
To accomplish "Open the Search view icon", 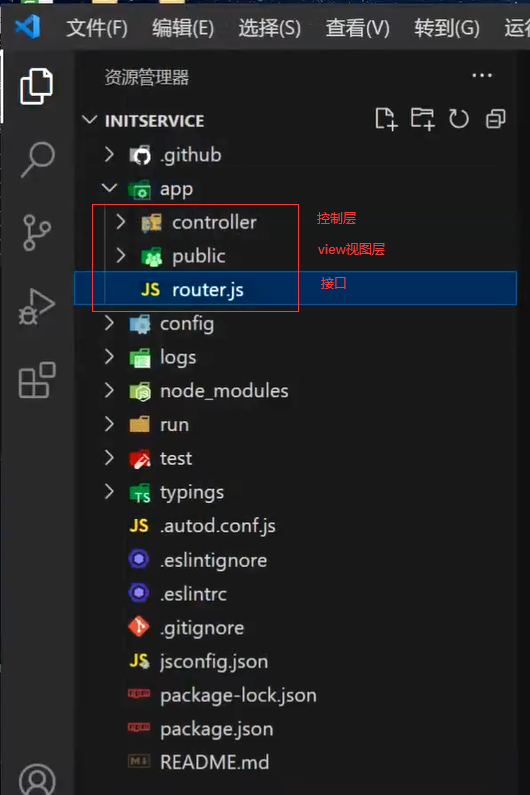I will (x=37, y=159).
